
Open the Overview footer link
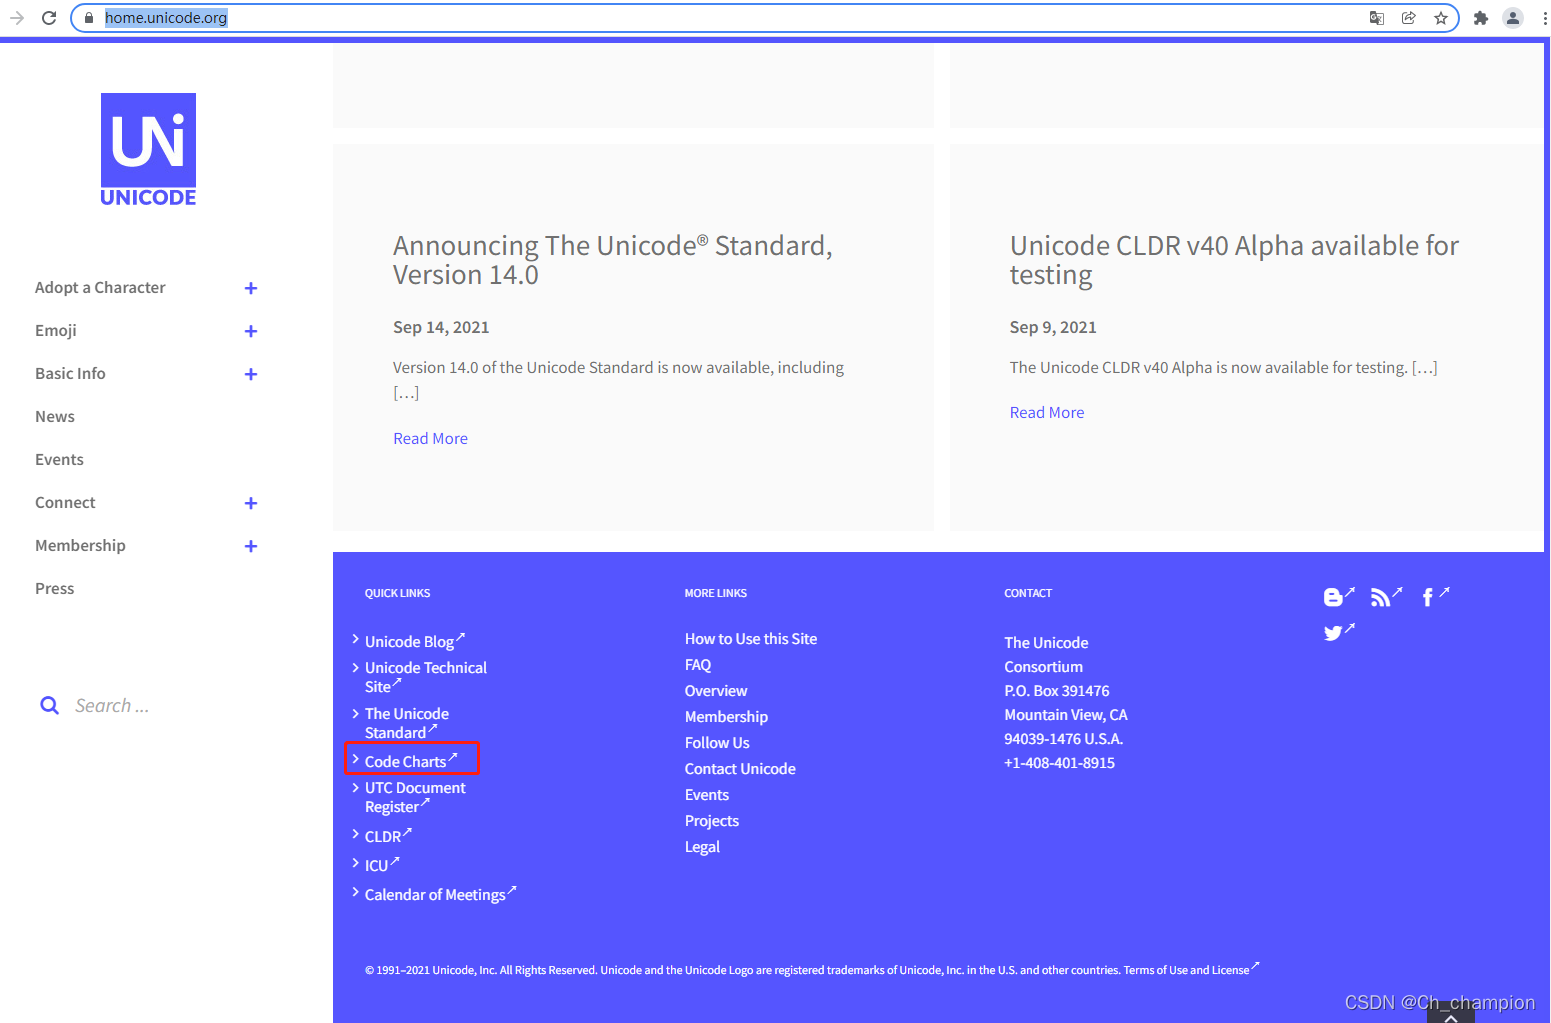tap(716, 691)
